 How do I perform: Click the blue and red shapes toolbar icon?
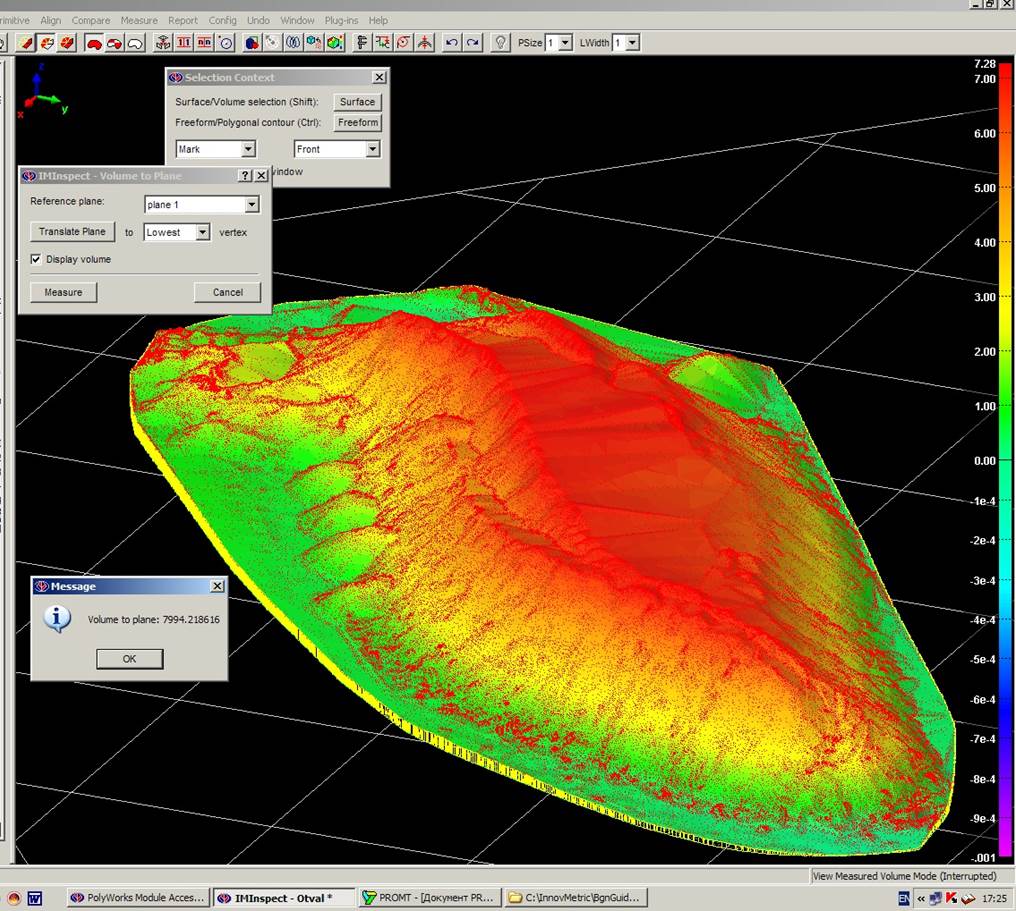pos(251,43)
